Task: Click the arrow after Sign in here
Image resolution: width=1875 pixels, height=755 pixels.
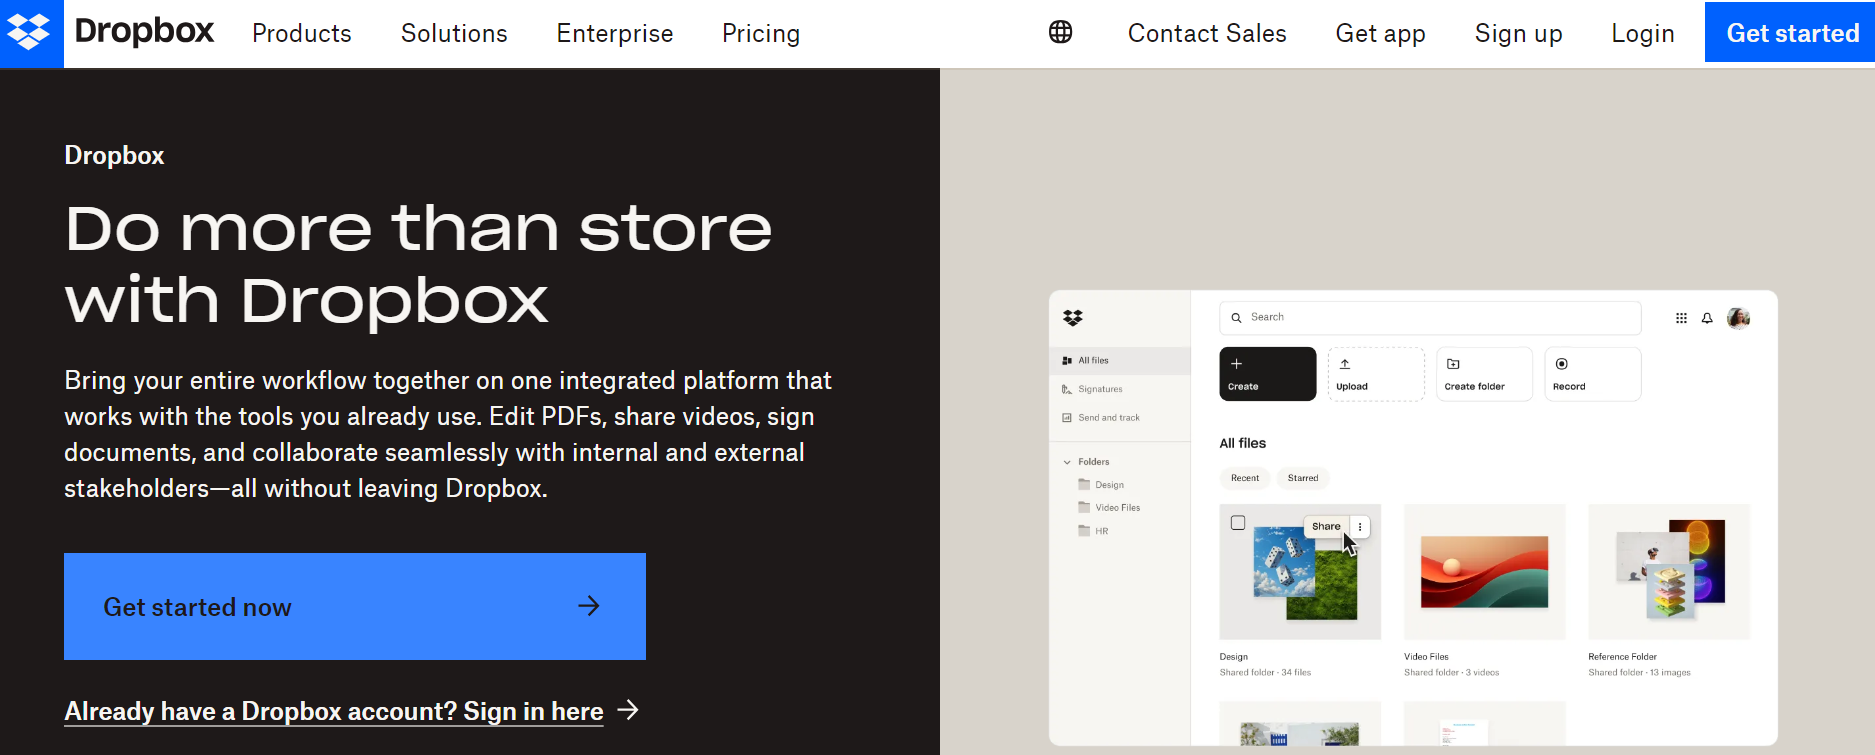Action: point(628,710)
